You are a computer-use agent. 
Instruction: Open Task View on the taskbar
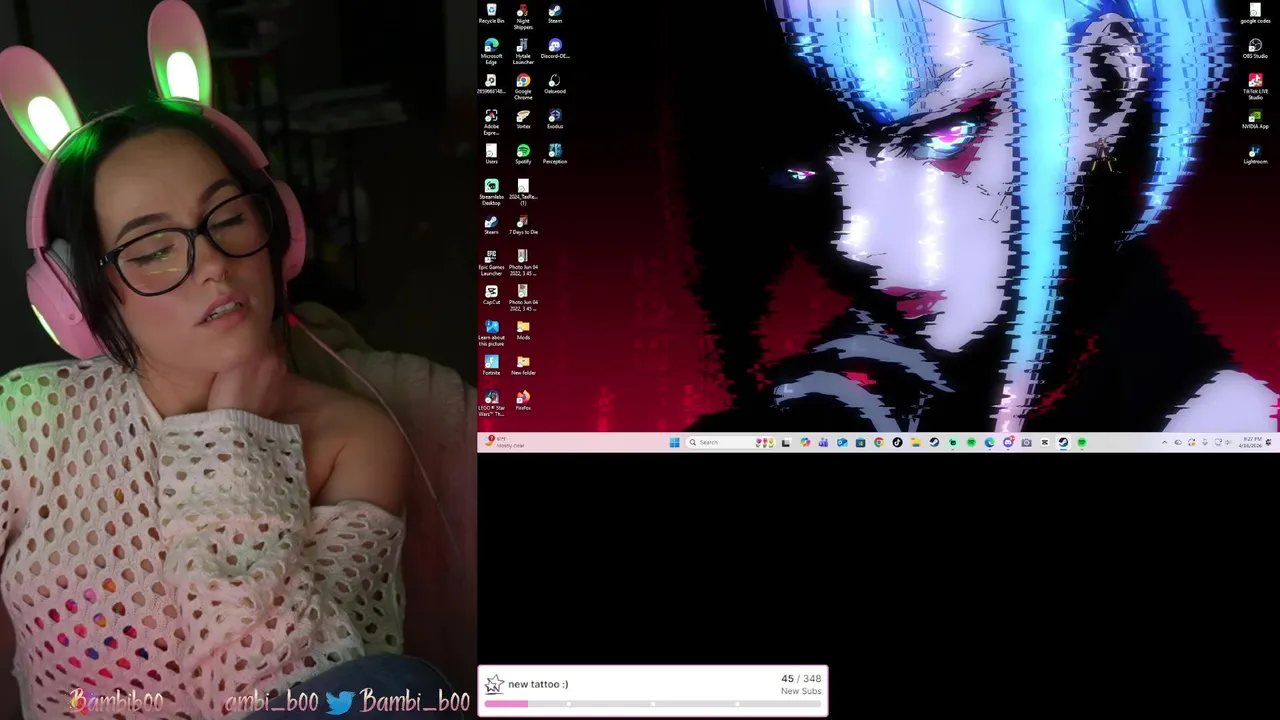tap(786, 442)
